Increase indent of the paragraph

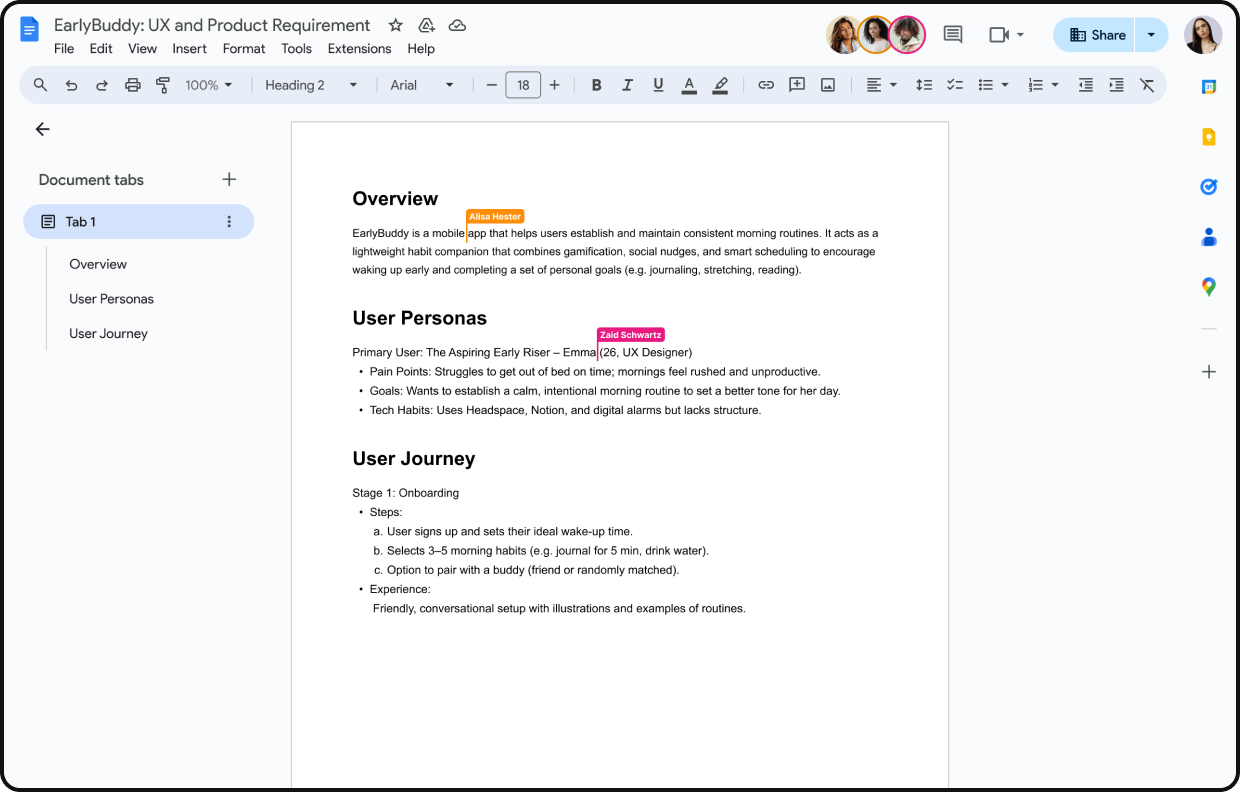pyautogui.click(x=1117, y=85)
